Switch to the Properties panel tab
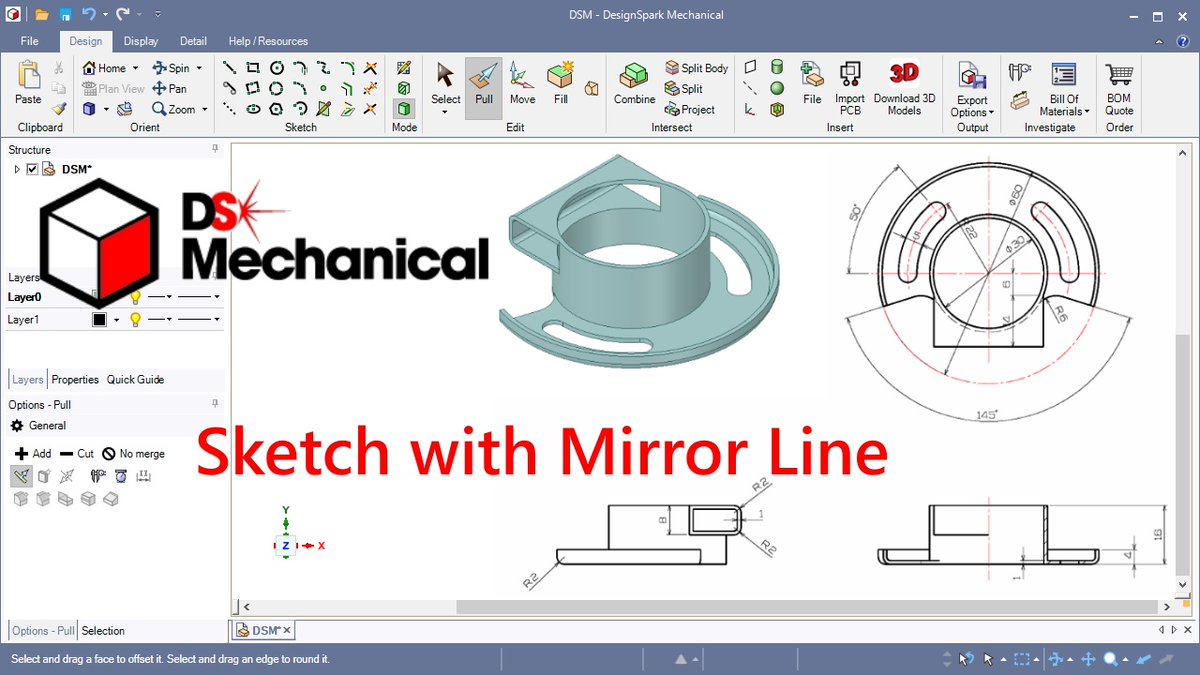The height and width of the screenshot is (675, 1200). click(x=75, y=380)
